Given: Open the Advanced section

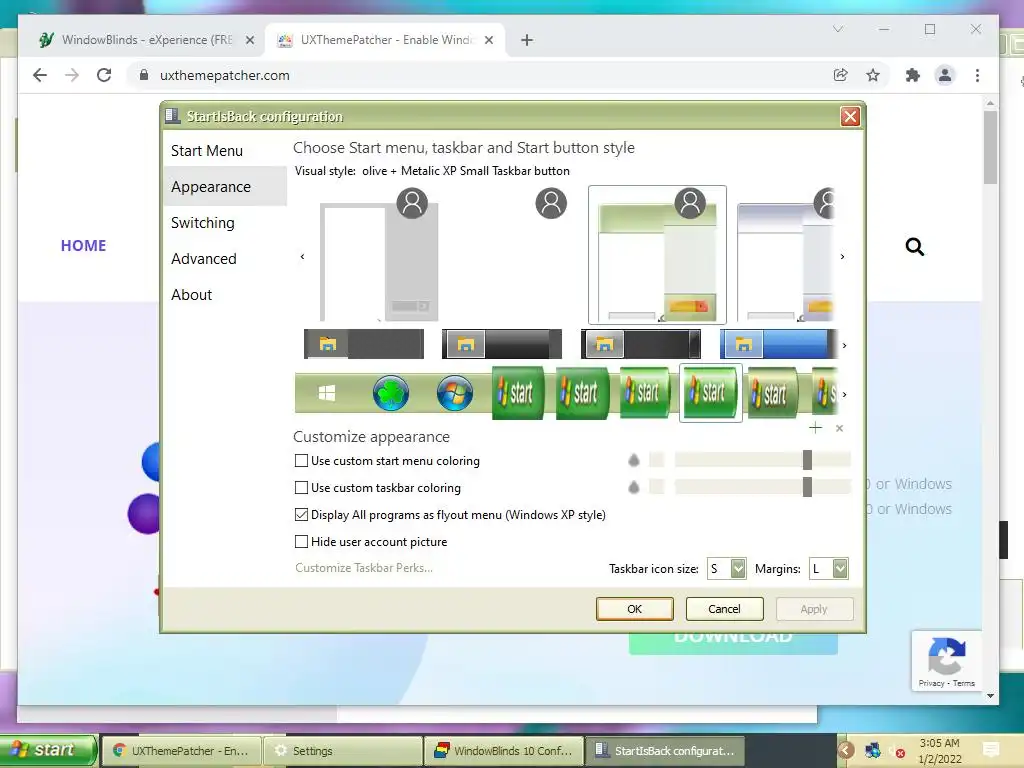Looking at the screenshot, I should 204,259.
